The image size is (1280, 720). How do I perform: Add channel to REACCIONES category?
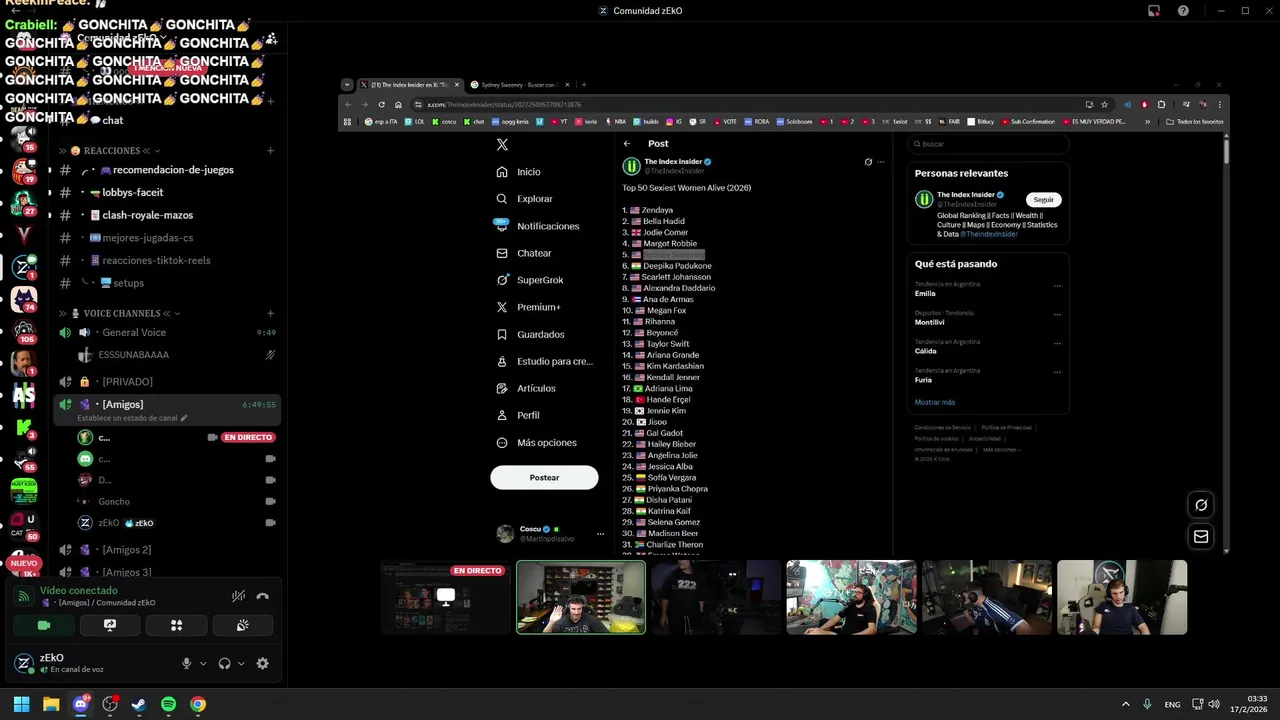coord(270,151)
